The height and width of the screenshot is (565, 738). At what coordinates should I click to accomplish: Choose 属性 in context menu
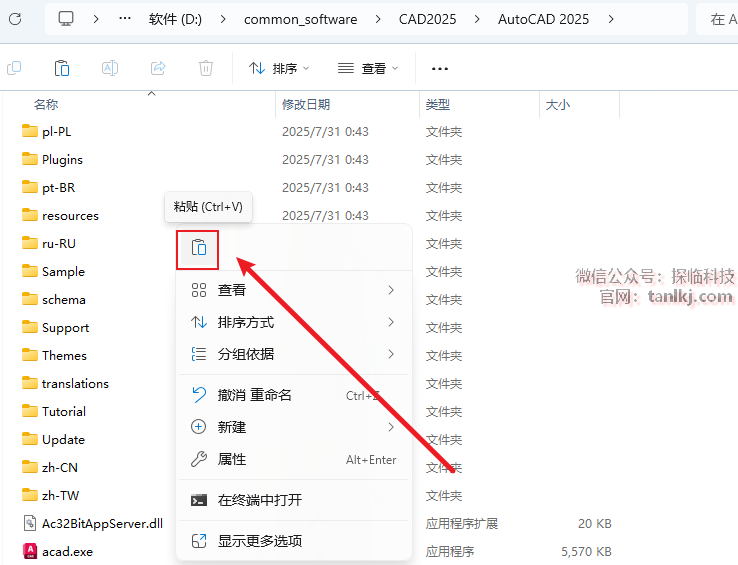(x=294, y=459)
